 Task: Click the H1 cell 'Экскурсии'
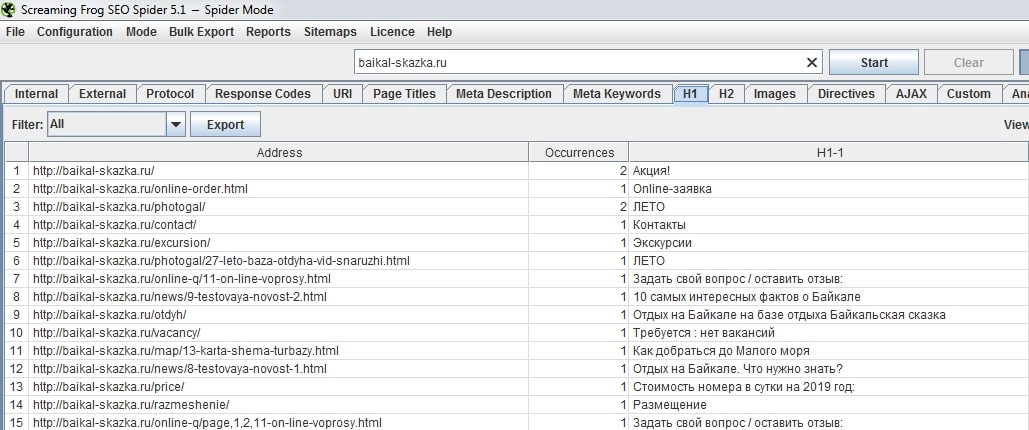[829, 243]
